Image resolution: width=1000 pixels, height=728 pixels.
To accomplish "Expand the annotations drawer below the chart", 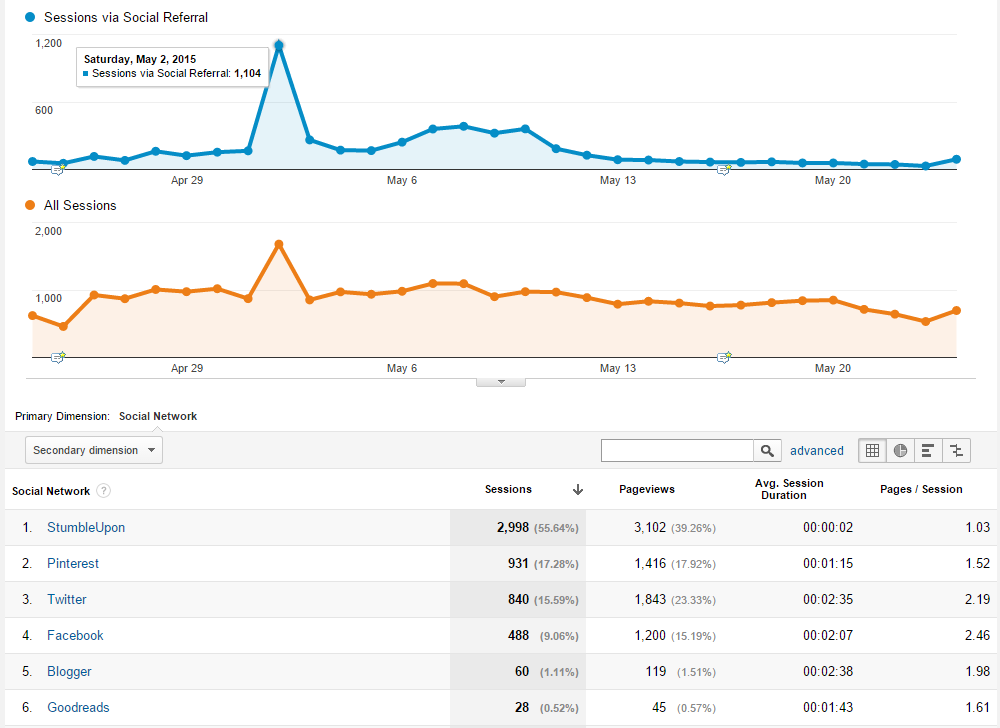I will click(x=502, y=381).
